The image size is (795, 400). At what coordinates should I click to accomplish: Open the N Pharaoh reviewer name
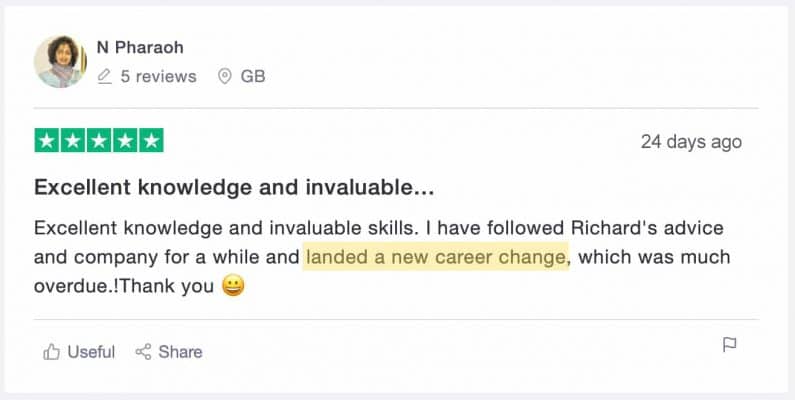pos(140,47)
